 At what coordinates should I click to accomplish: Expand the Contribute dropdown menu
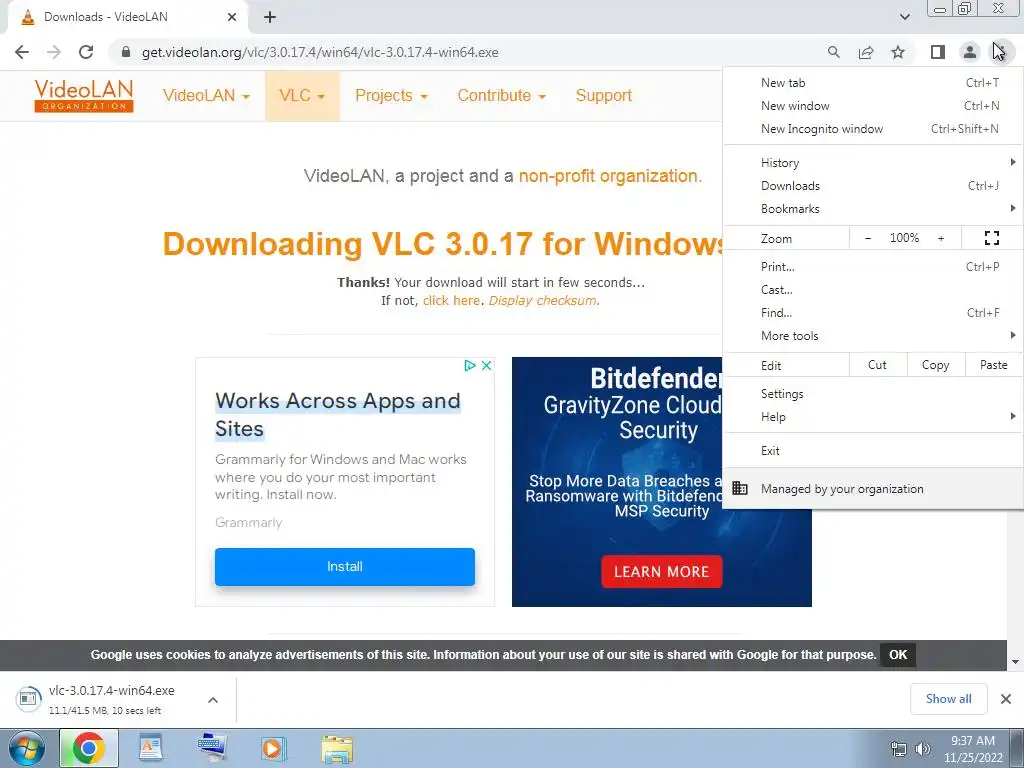click(x=502, y=95)
